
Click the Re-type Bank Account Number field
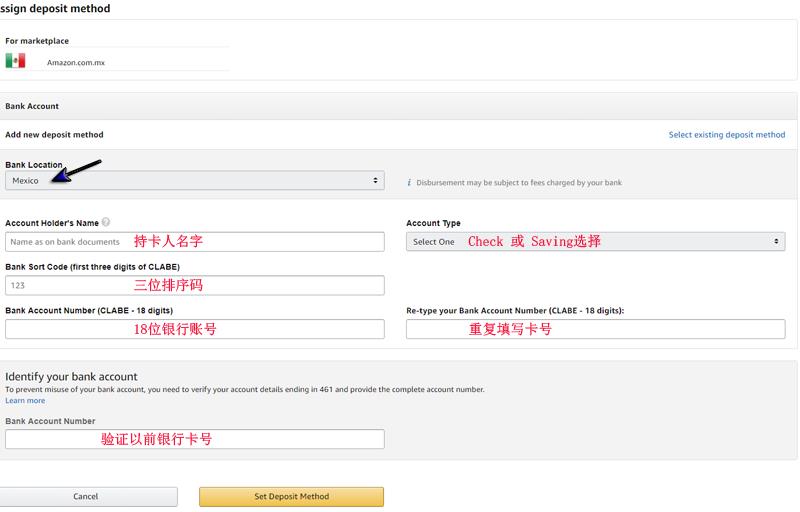point(595,329)
